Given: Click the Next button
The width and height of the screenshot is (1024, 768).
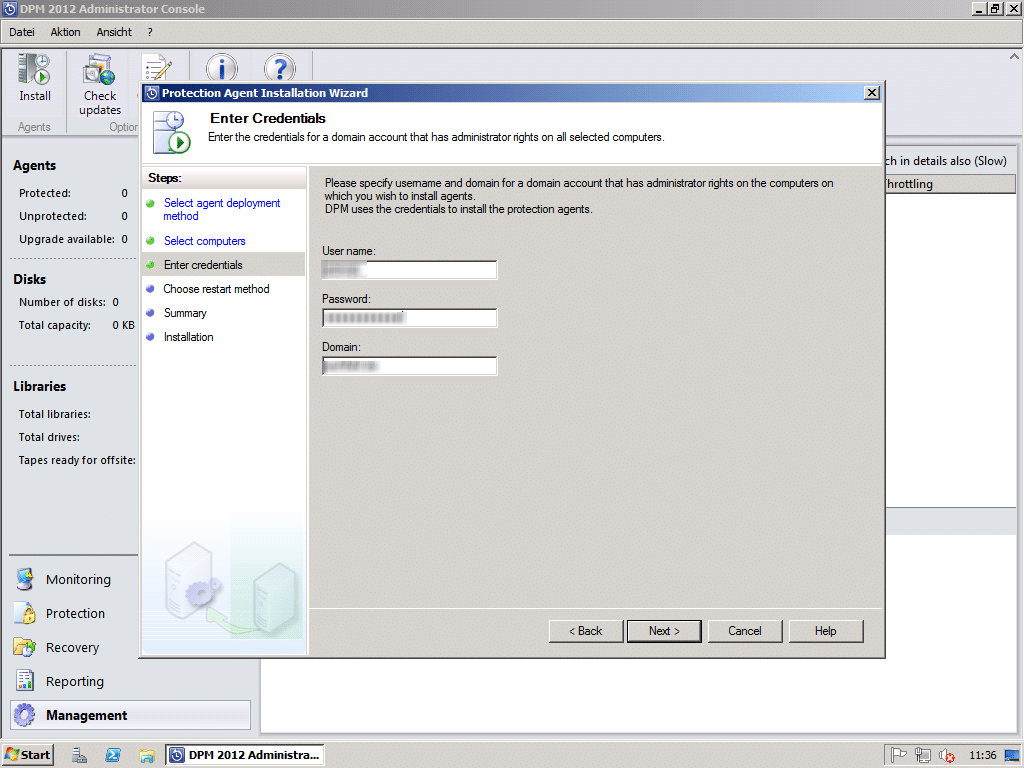Looking at the screenshot, I should [664, 631].
